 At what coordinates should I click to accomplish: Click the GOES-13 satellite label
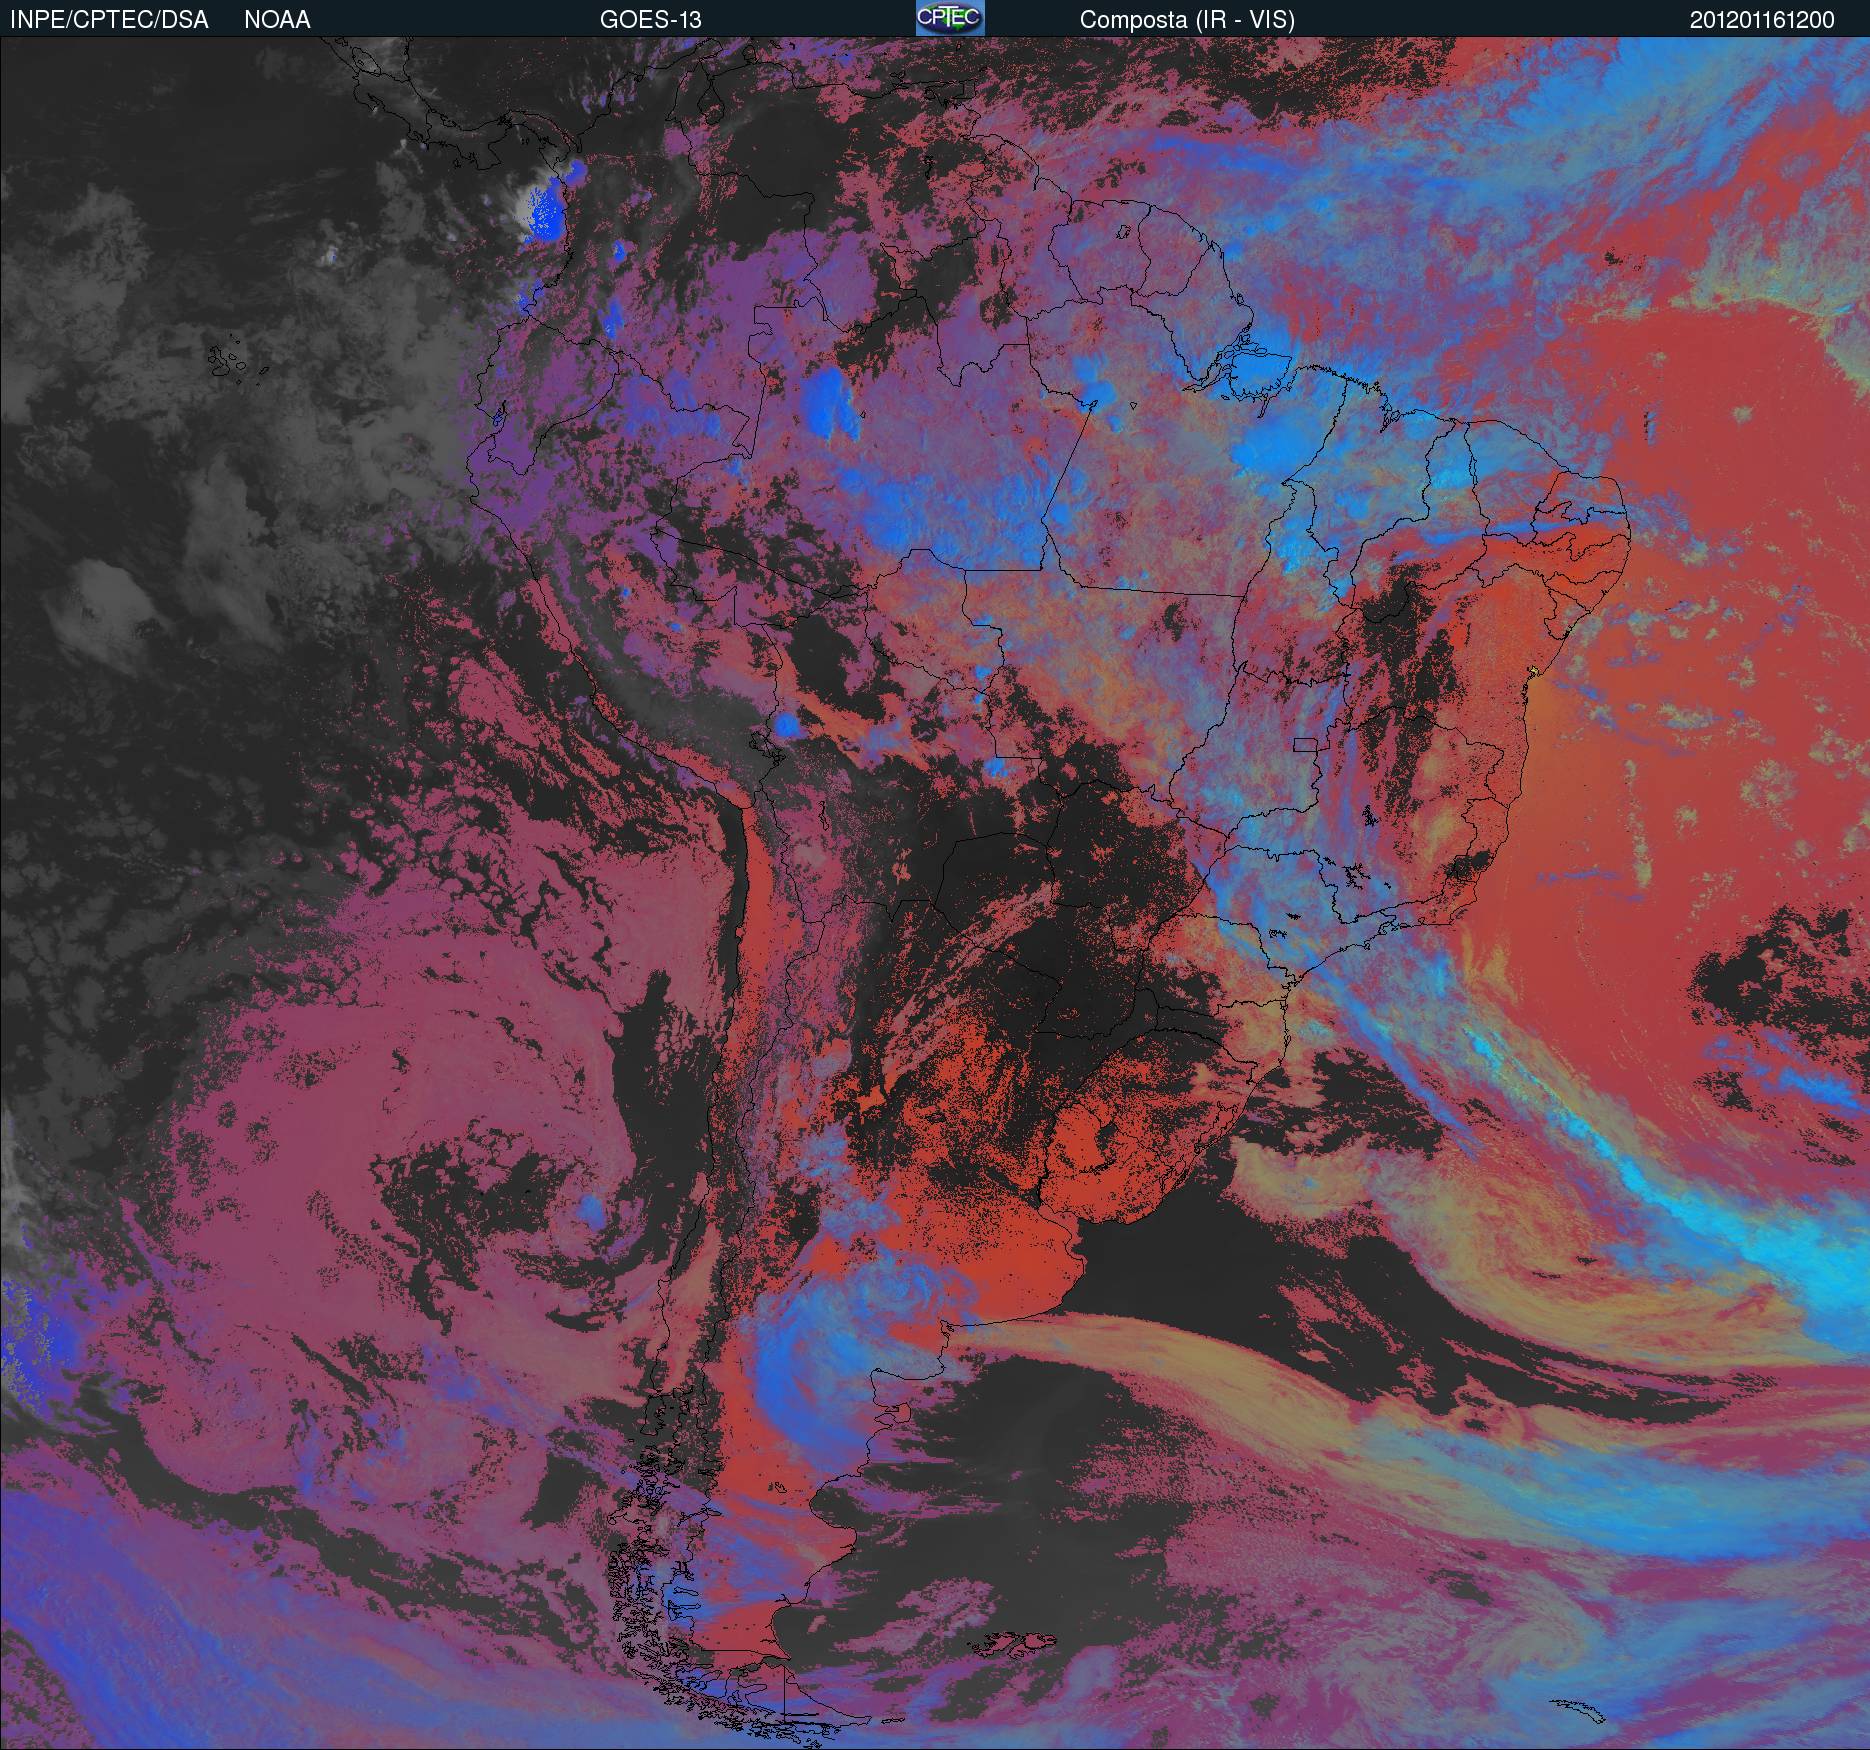pos(650,20)
